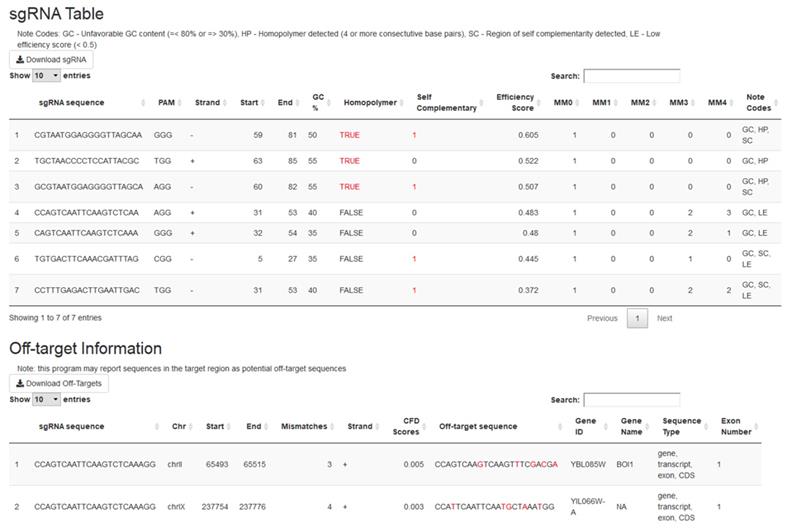Open the Off-target entries-per-page dropdown

coord(46,399)
